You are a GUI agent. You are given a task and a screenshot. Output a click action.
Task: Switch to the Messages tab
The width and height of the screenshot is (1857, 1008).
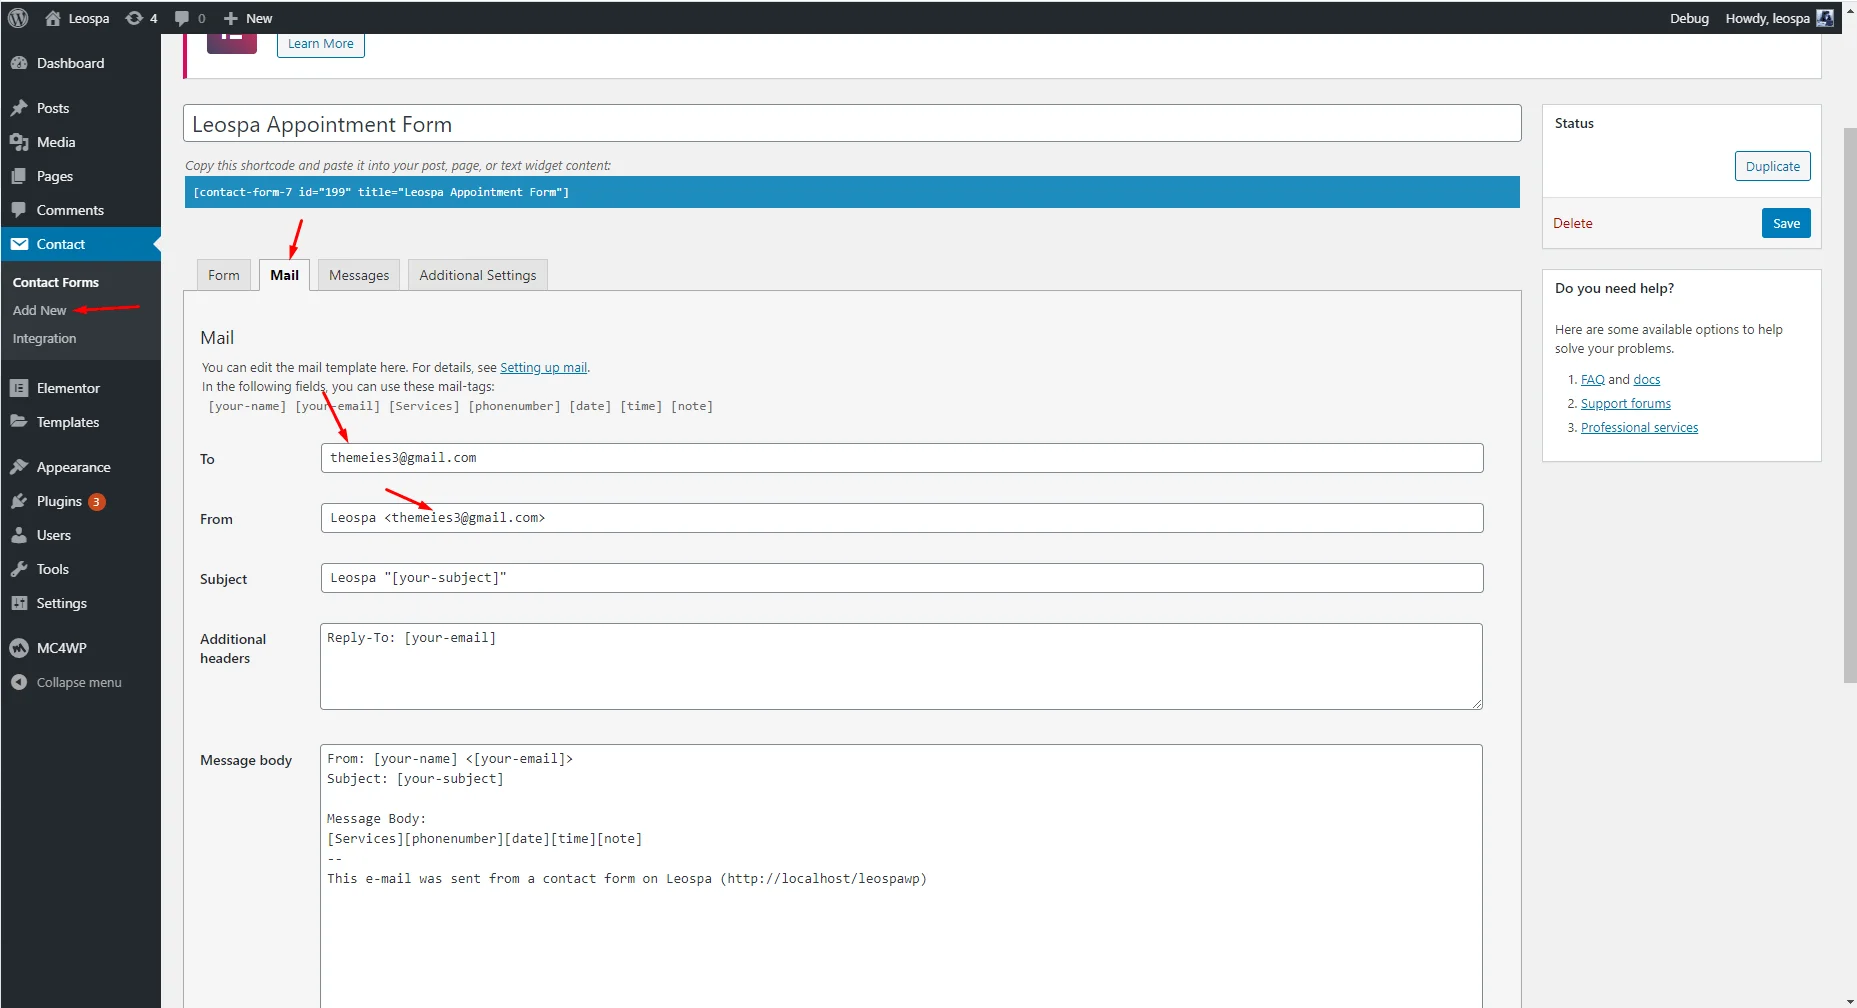pos(359,275)
